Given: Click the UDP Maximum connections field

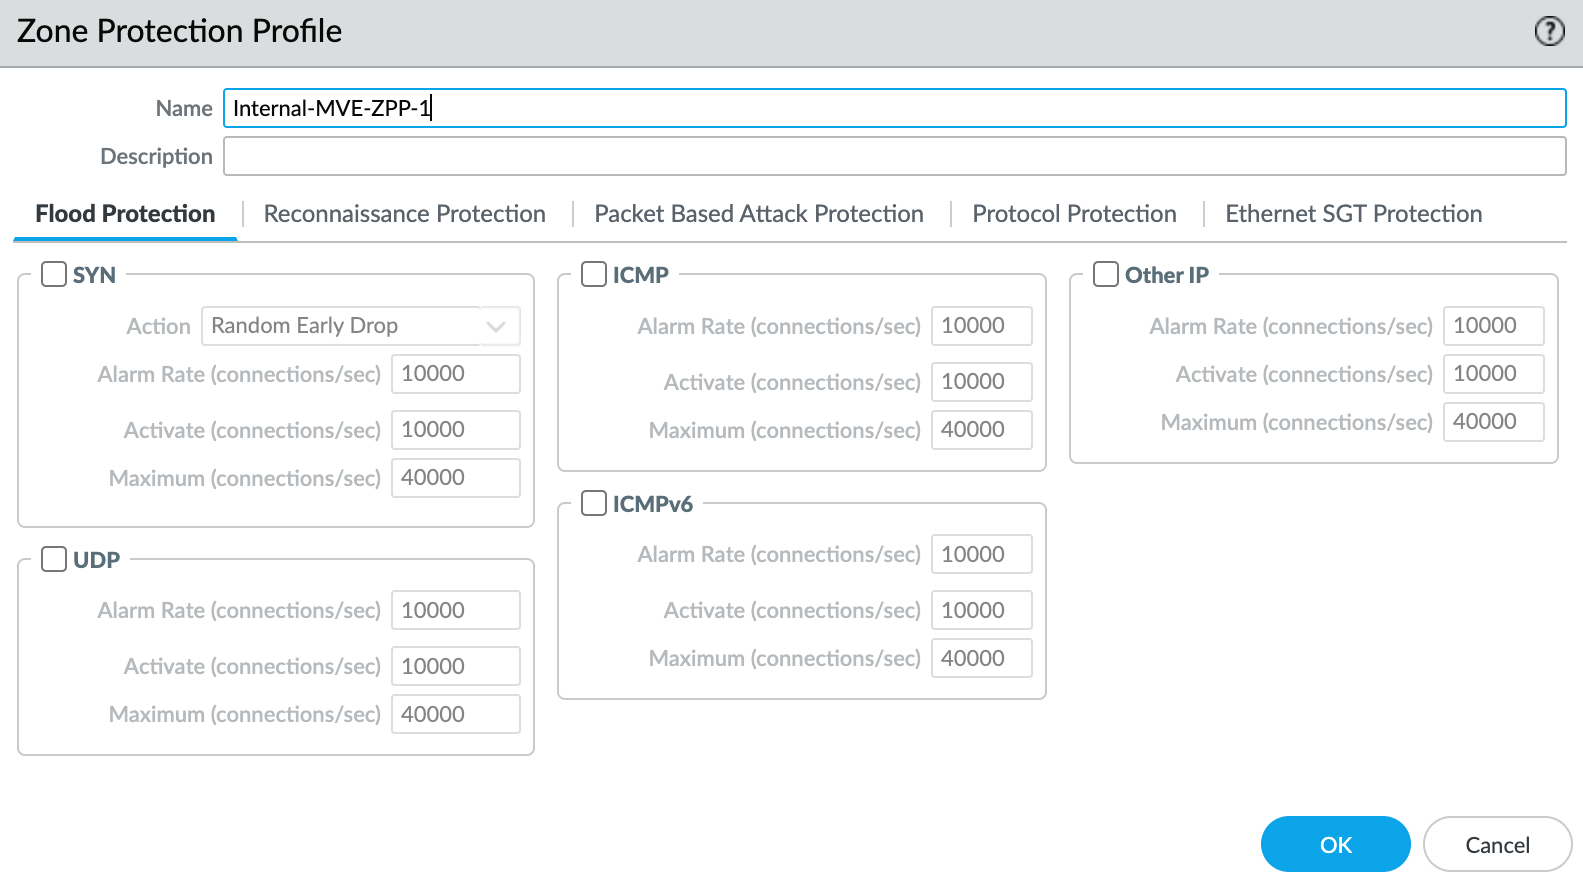Looking at the screenshot, I should [455, 714].
